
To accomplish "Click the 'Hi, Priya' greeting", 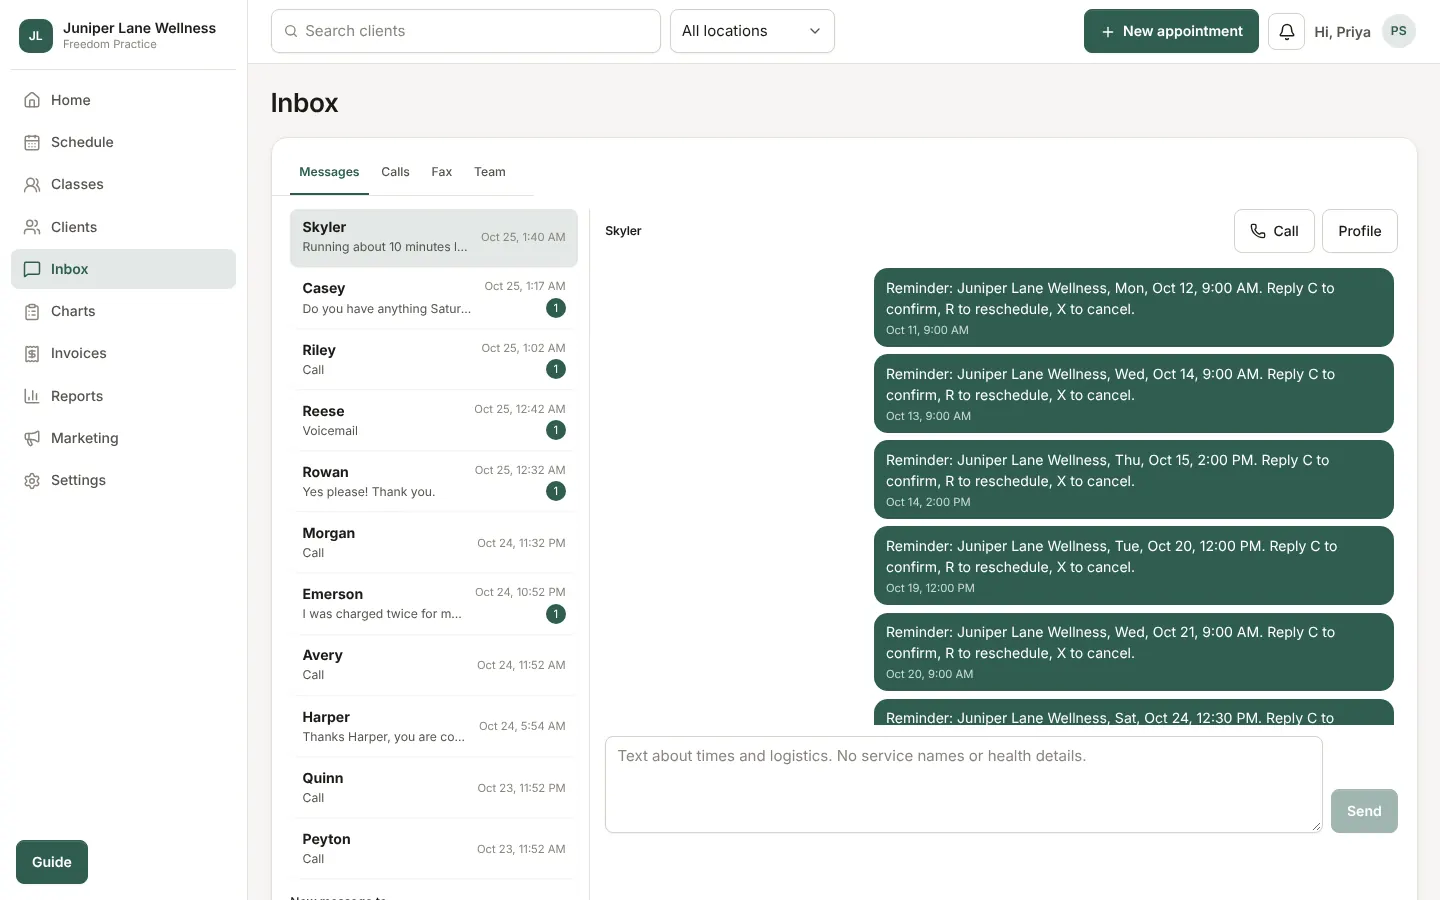I will pyautogui.click(x=1342, y=32).
